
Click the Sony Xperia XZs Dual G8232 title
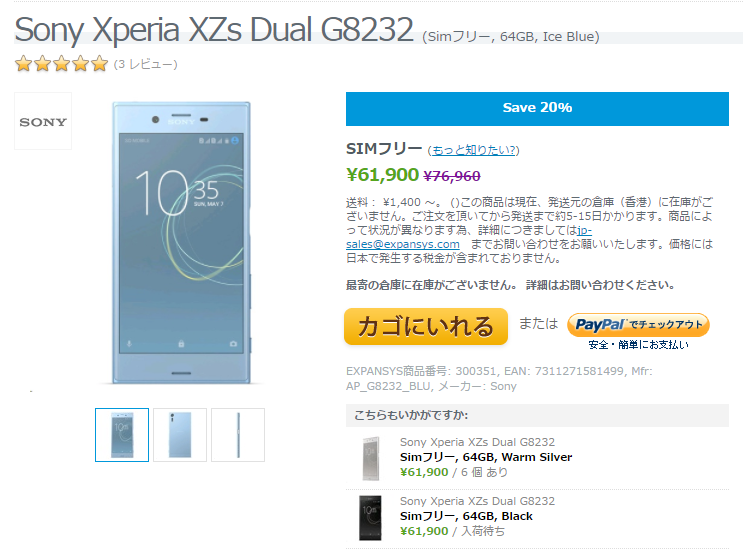coord(214,29)
